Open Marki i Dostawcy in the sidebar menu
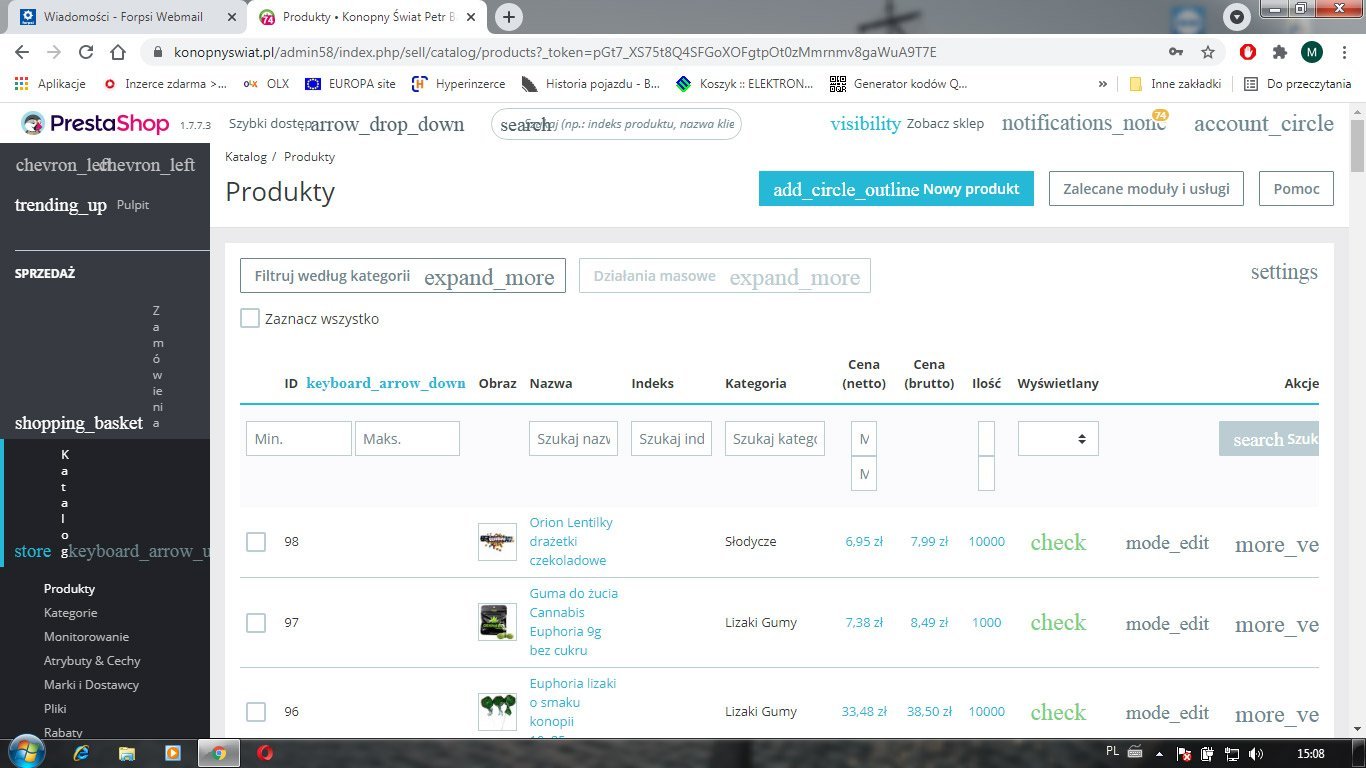1366x768 pixels. pyautogui.click(x=91, y=684)
